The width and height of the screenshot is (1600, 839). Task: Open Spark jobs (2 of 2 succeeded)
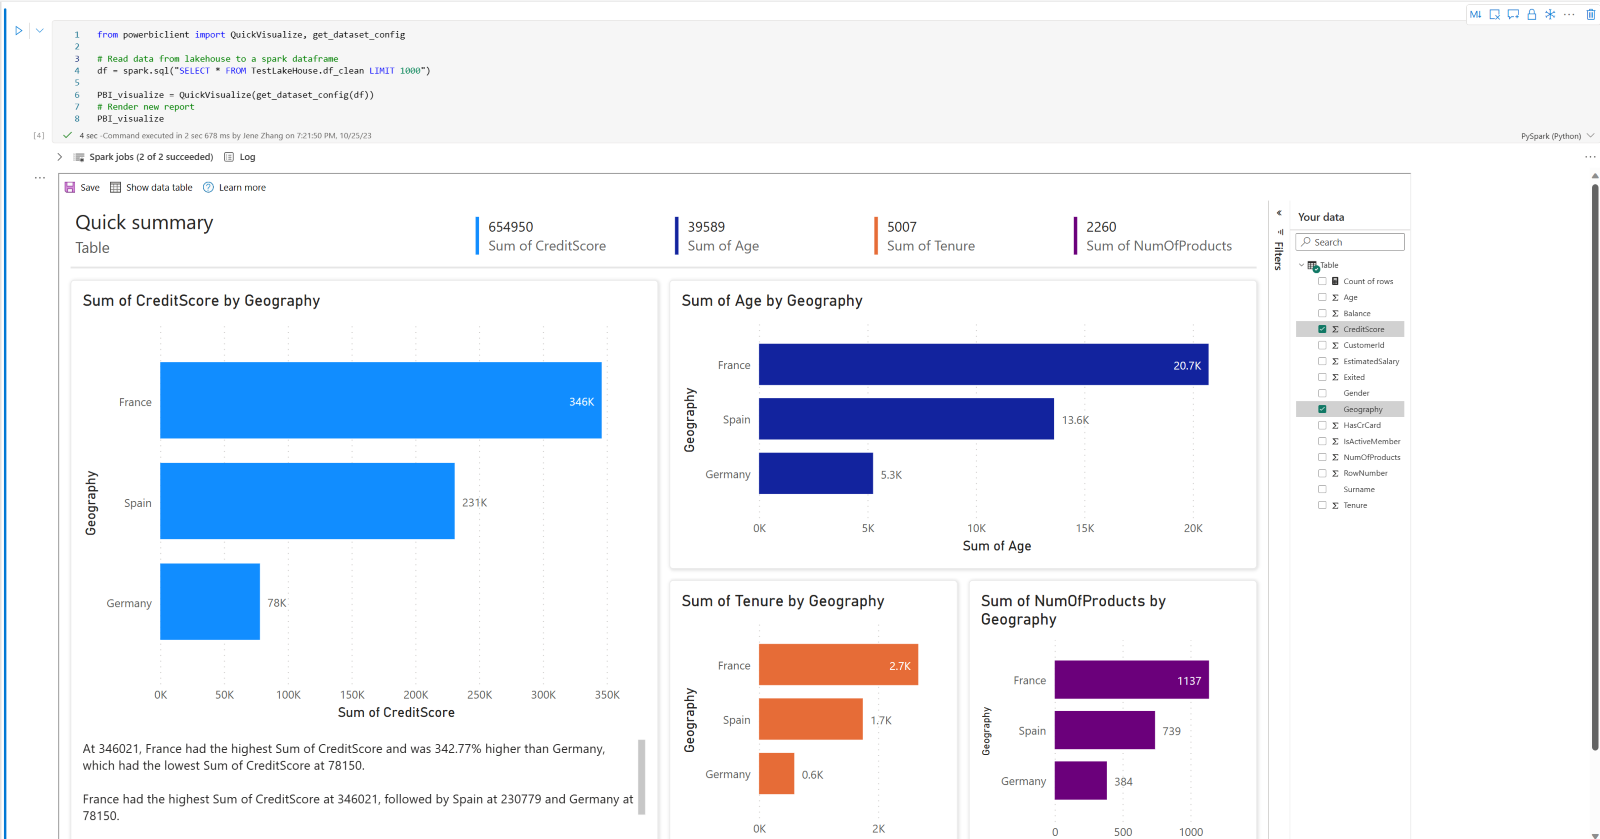(151, 157)
